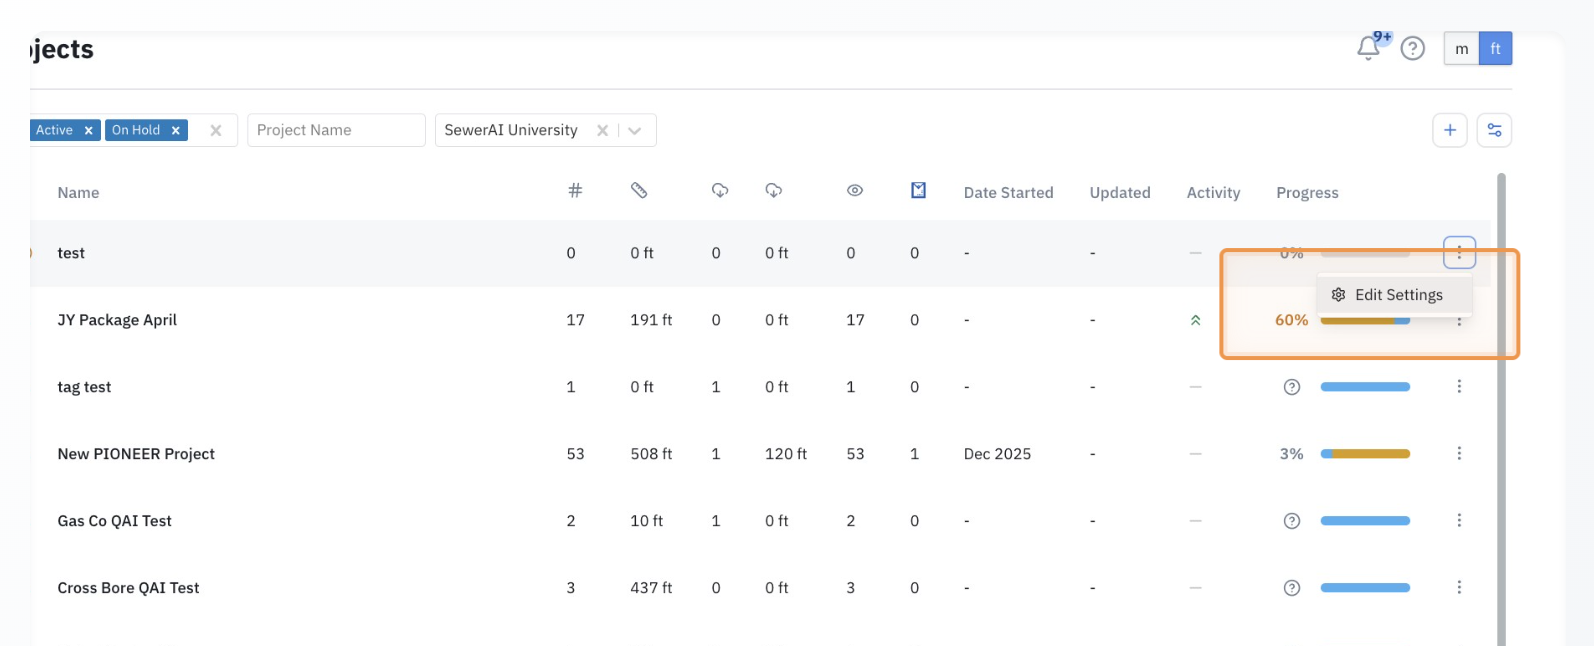Click progress help icon for tag test
Viewport: 1594px width, 646px height.
coord(1291,387)
